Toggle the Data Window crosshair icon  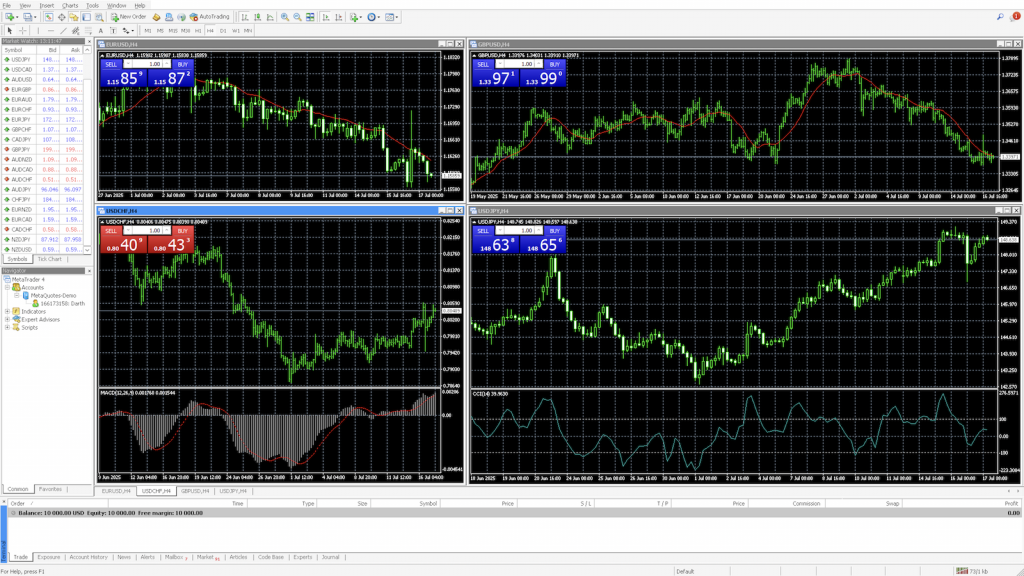click(61, 17)
